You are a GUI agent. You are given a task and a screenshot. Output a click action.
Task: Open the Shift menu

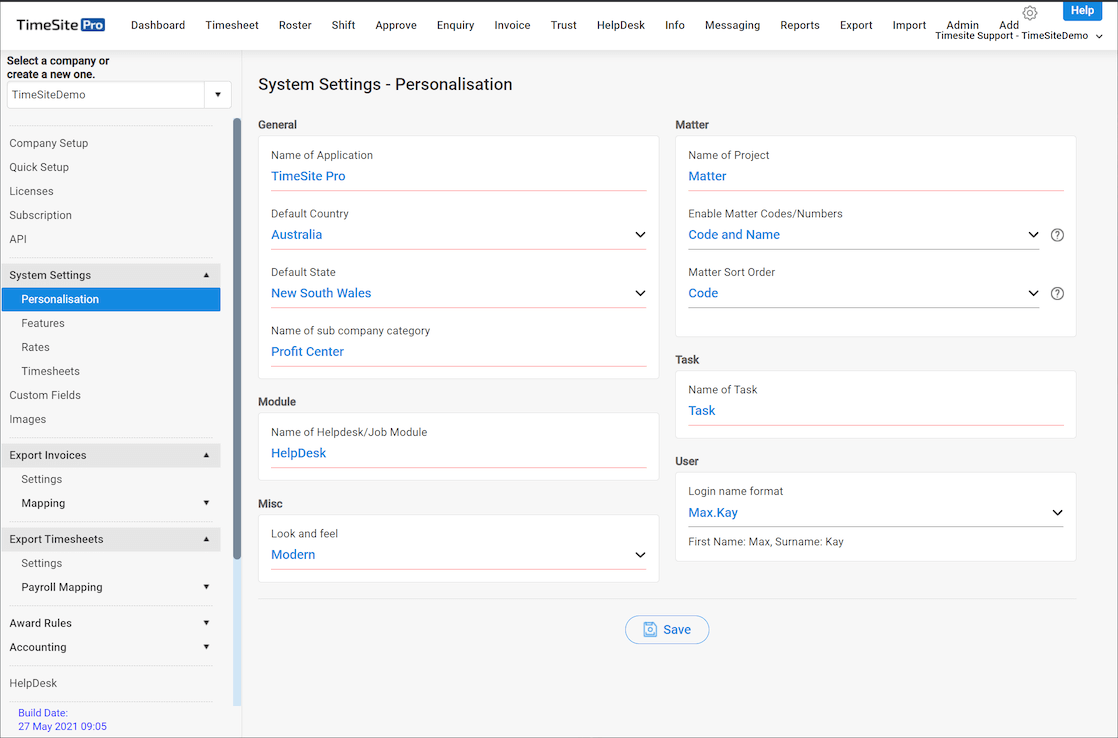click(343, 25)
